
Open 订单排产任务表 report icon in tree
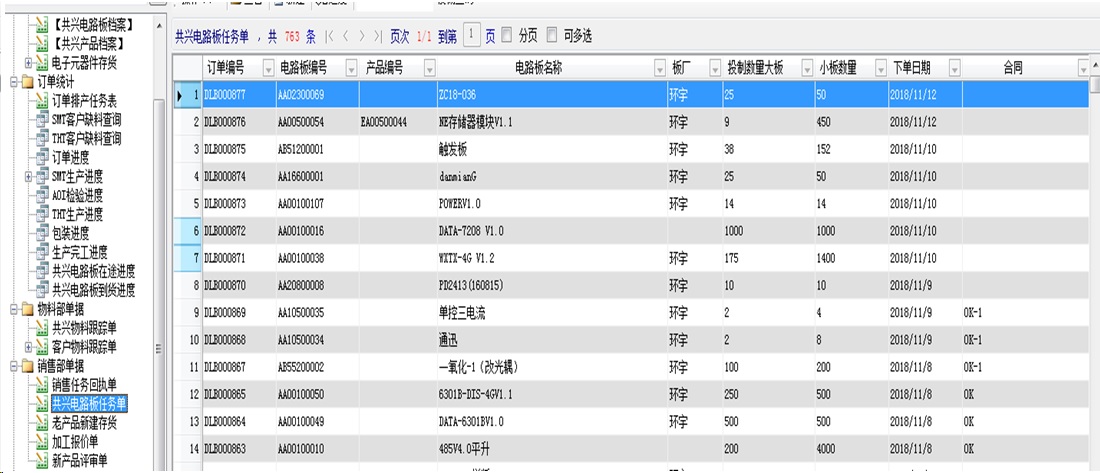click(x=42, y=100)
